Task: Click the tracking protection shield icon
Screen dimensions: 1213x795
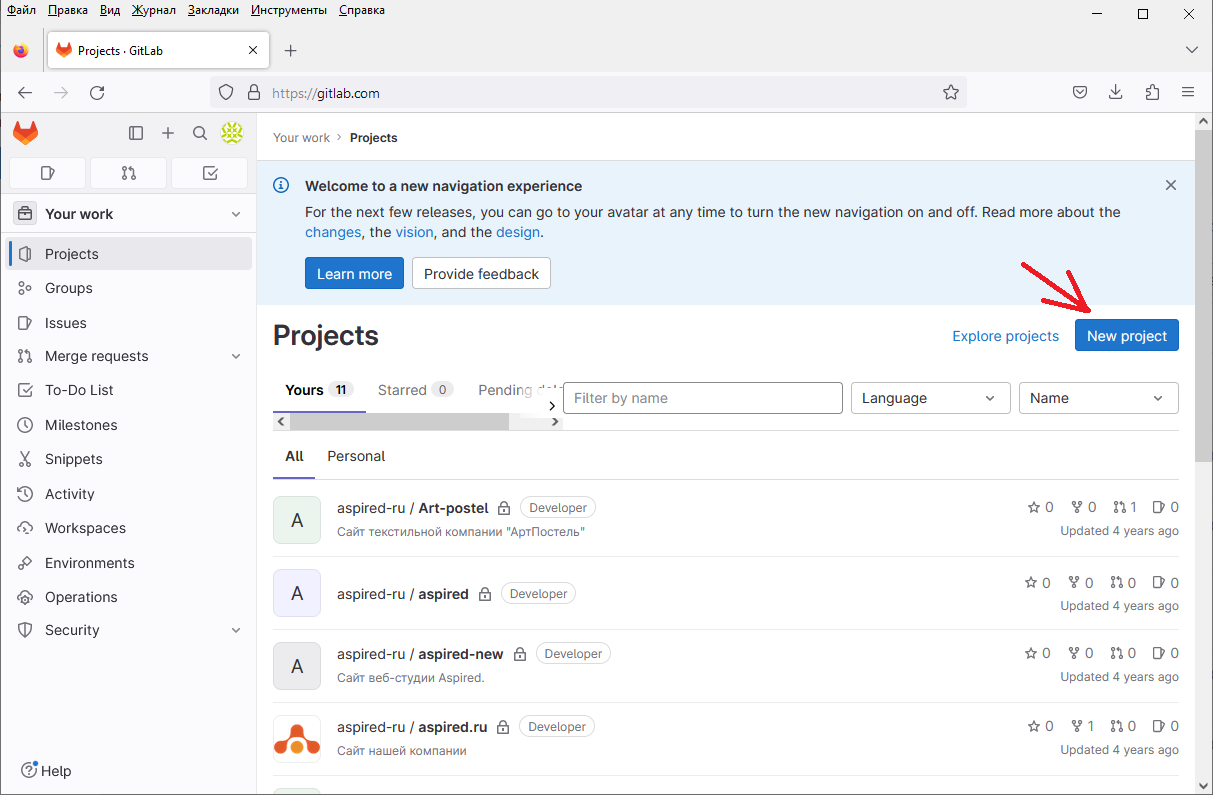Action: 226,93
